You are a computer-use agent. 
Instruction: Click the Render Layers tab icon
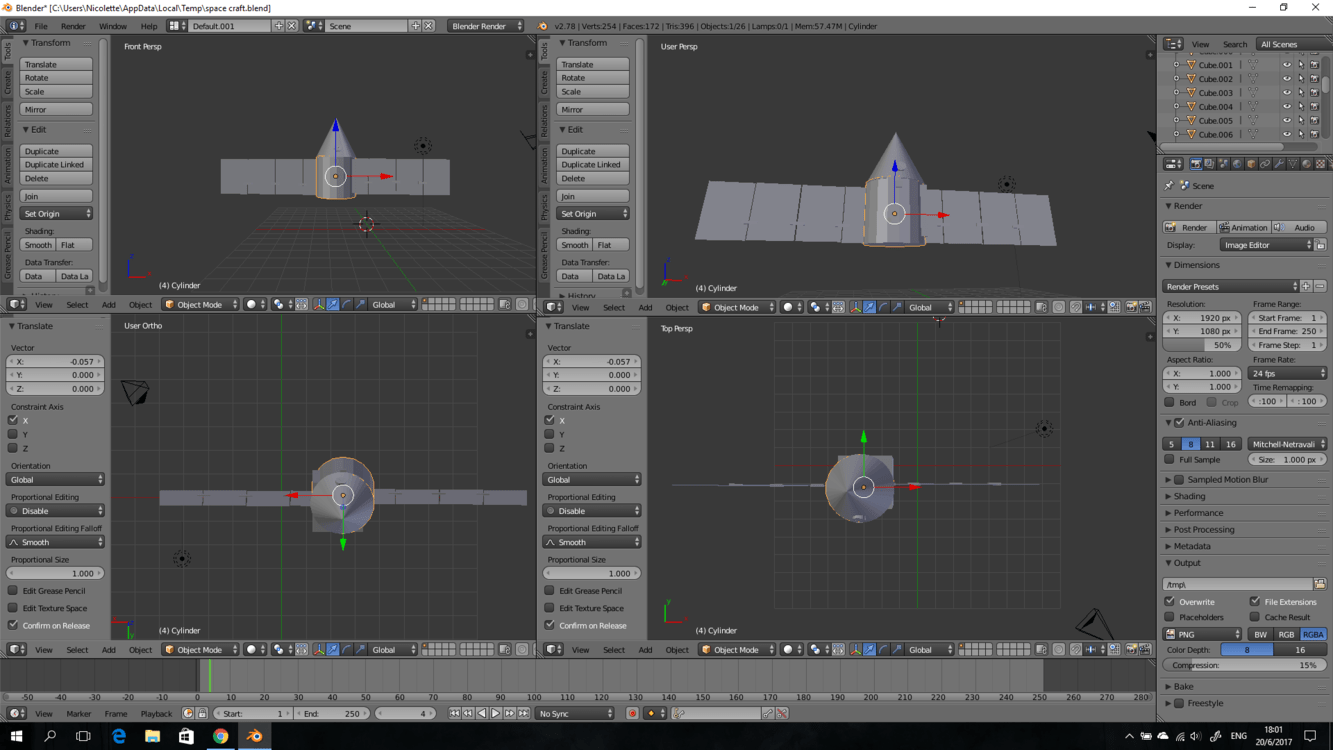1209,164
